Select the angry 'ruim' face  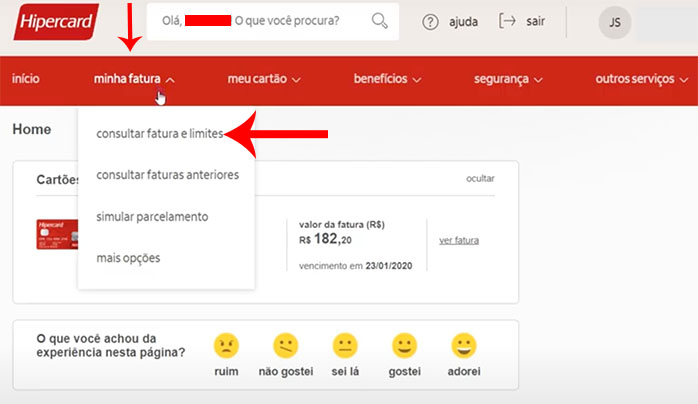pos(226,345)
